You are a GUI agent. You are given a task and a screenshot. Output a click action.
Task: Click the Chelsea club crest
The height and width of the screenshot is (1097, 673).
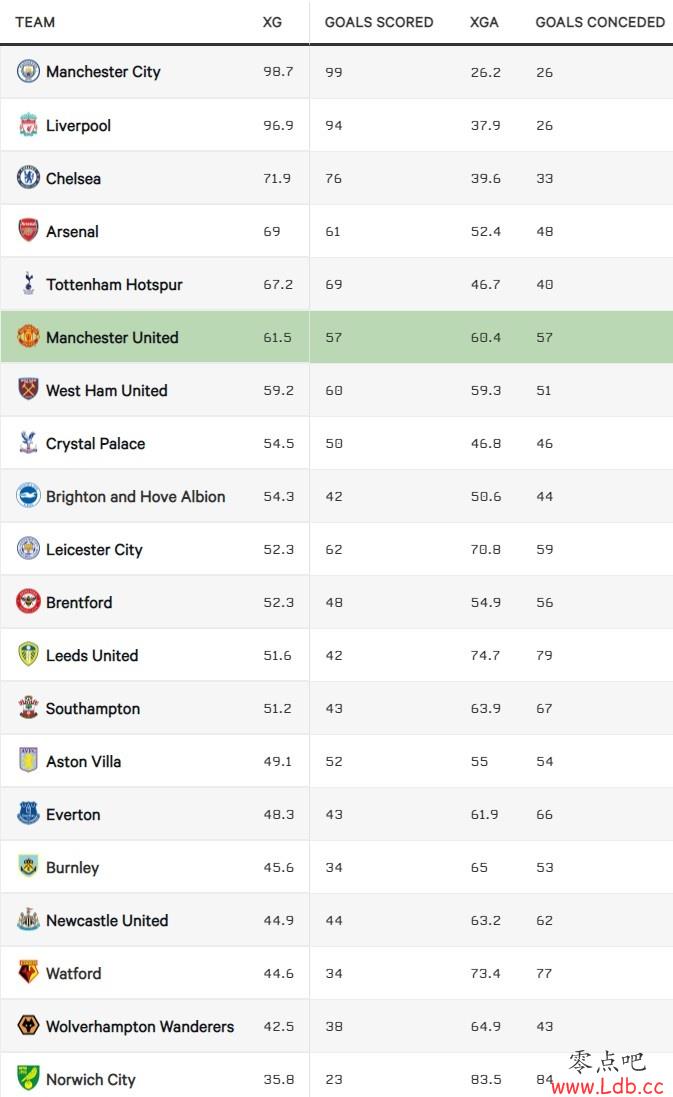[x=28, y=178]
